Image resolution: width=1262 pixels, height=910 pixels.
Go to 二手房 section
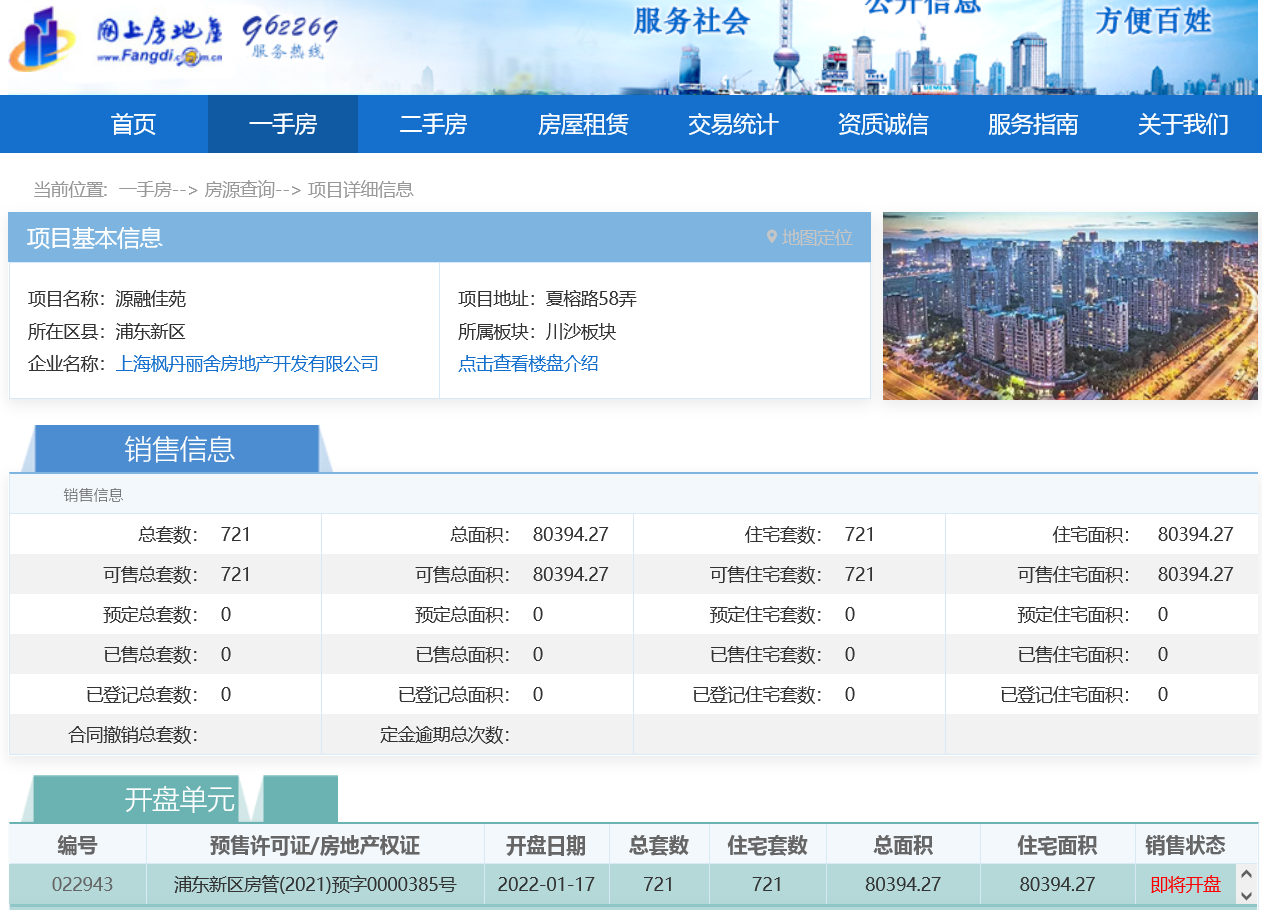[x=433, y=125]
